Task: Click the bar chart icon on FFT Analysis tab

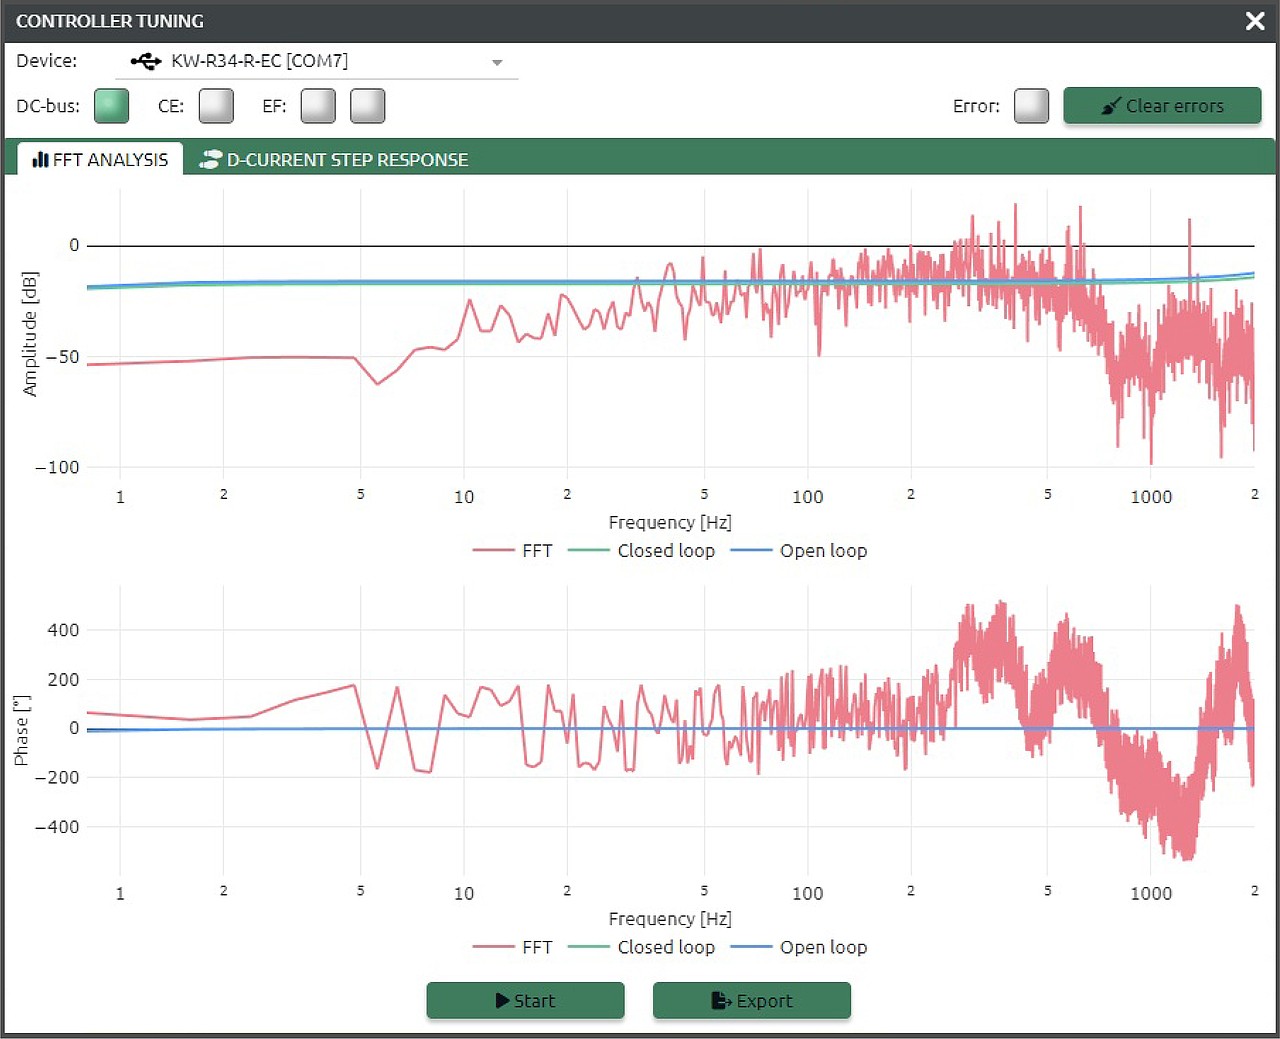Action: (x=40, y=160)
